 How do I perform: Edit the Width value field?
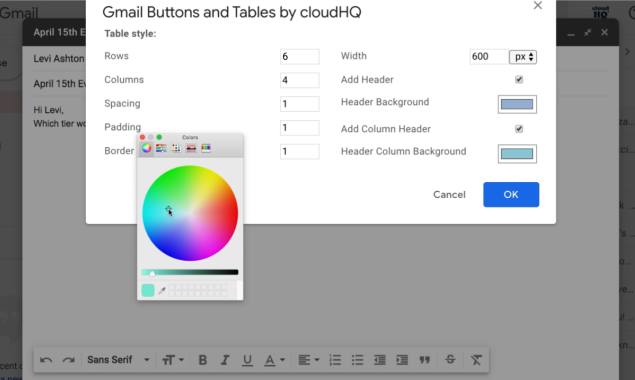[x=489, y=57]
